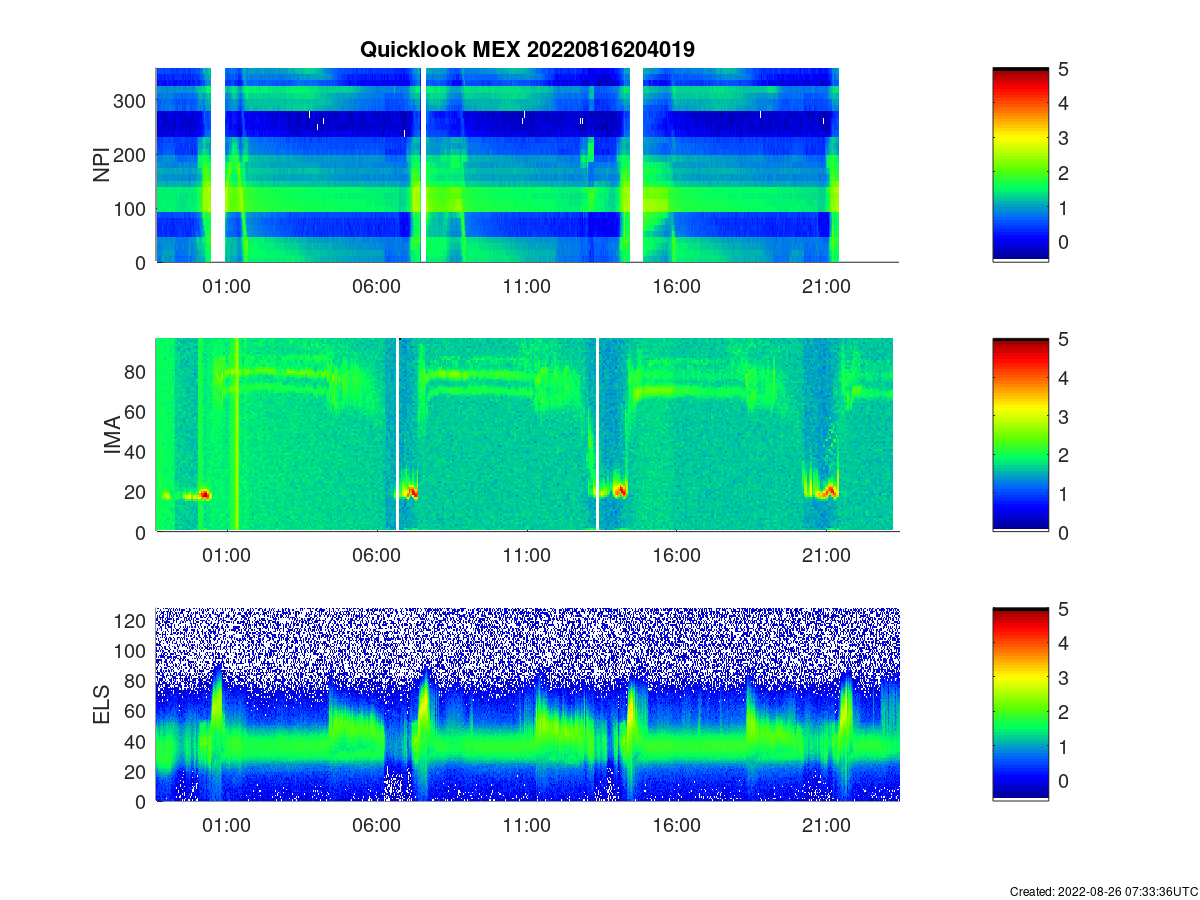Click the NPI axis label
Viewport: 1200px width, 900px height.
coord(101,165)
